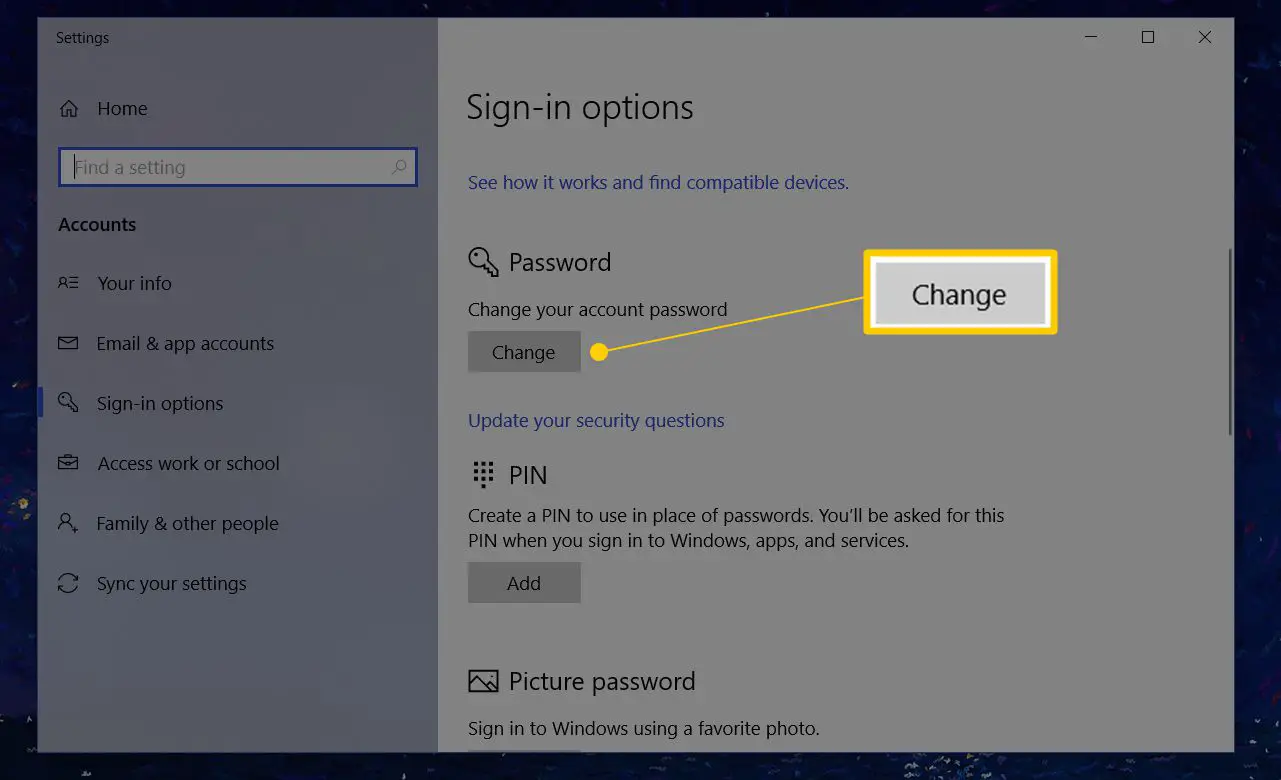Image resolution: width=1281 pixels, height=780 pixels.
Task: Click the Access work or school briefcase icon
Action: [x=68, y=463]
